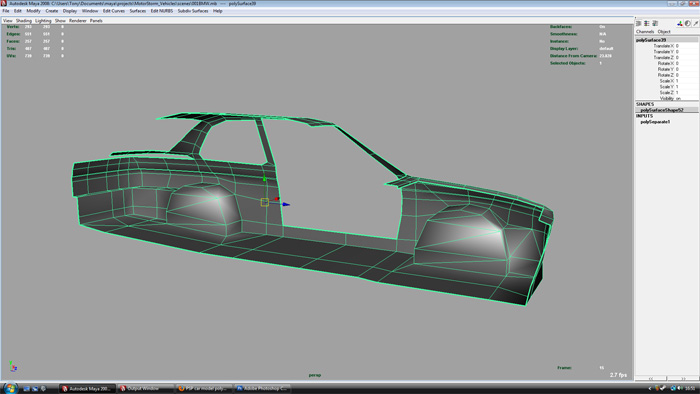Open the viewport Lighting menu
This screenshot has width=700, height=394.
[43, 21]
